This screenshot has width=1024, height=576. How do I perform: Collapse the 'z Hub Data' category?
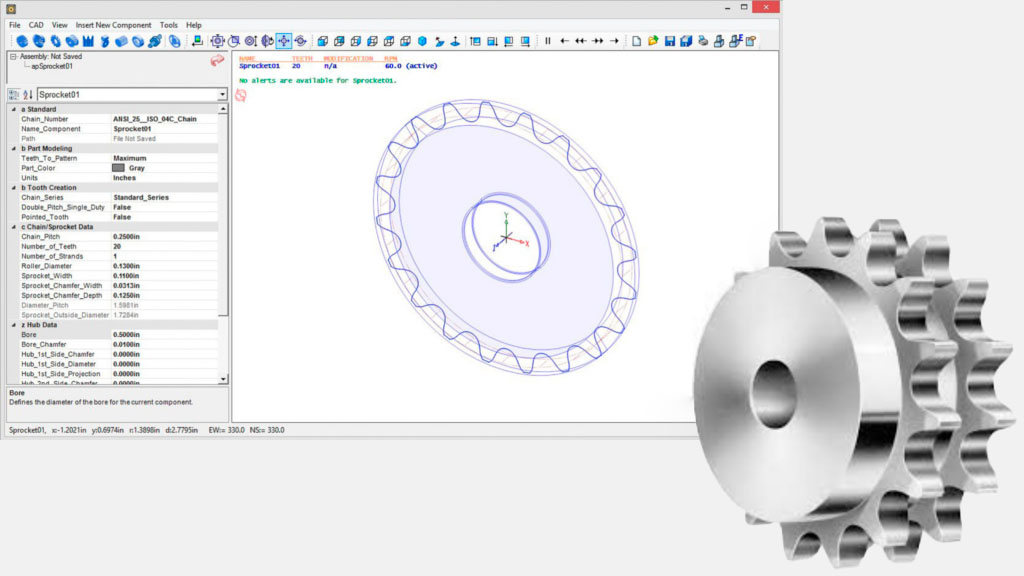(x=13, y=325)
